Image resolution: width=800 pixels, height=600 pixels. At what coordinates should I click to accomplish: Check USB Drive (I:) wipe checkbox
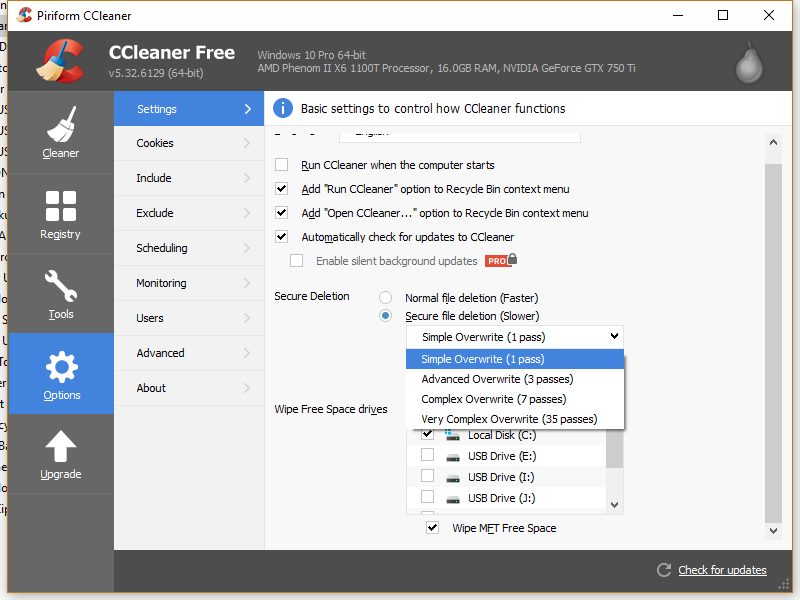tap(428, 476)
